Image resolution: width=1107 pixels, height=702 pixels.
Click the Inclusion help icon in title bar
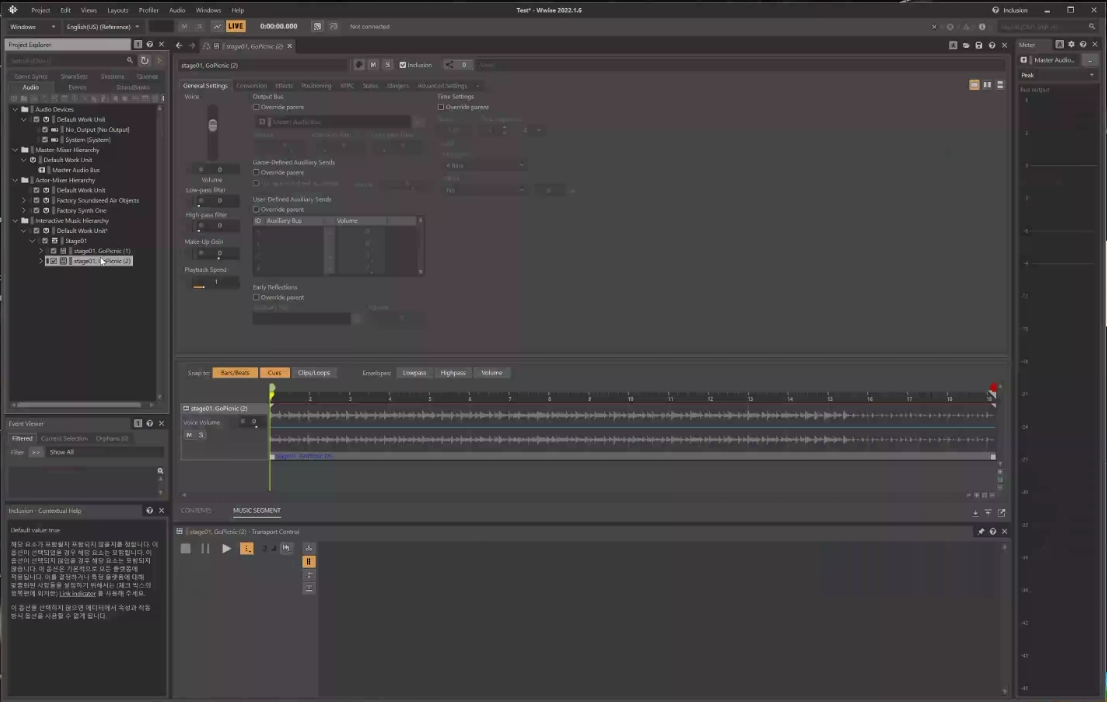[x=995, y=10]
